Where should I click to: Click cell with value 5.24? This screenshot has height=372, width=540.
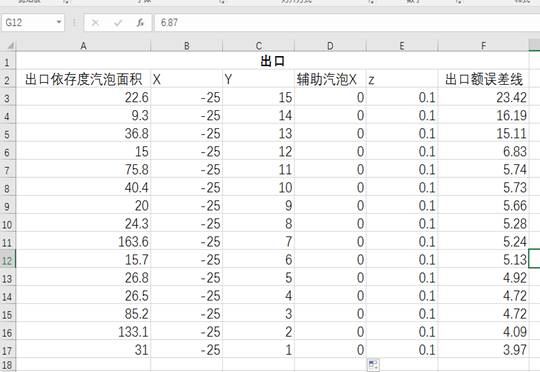484,241
